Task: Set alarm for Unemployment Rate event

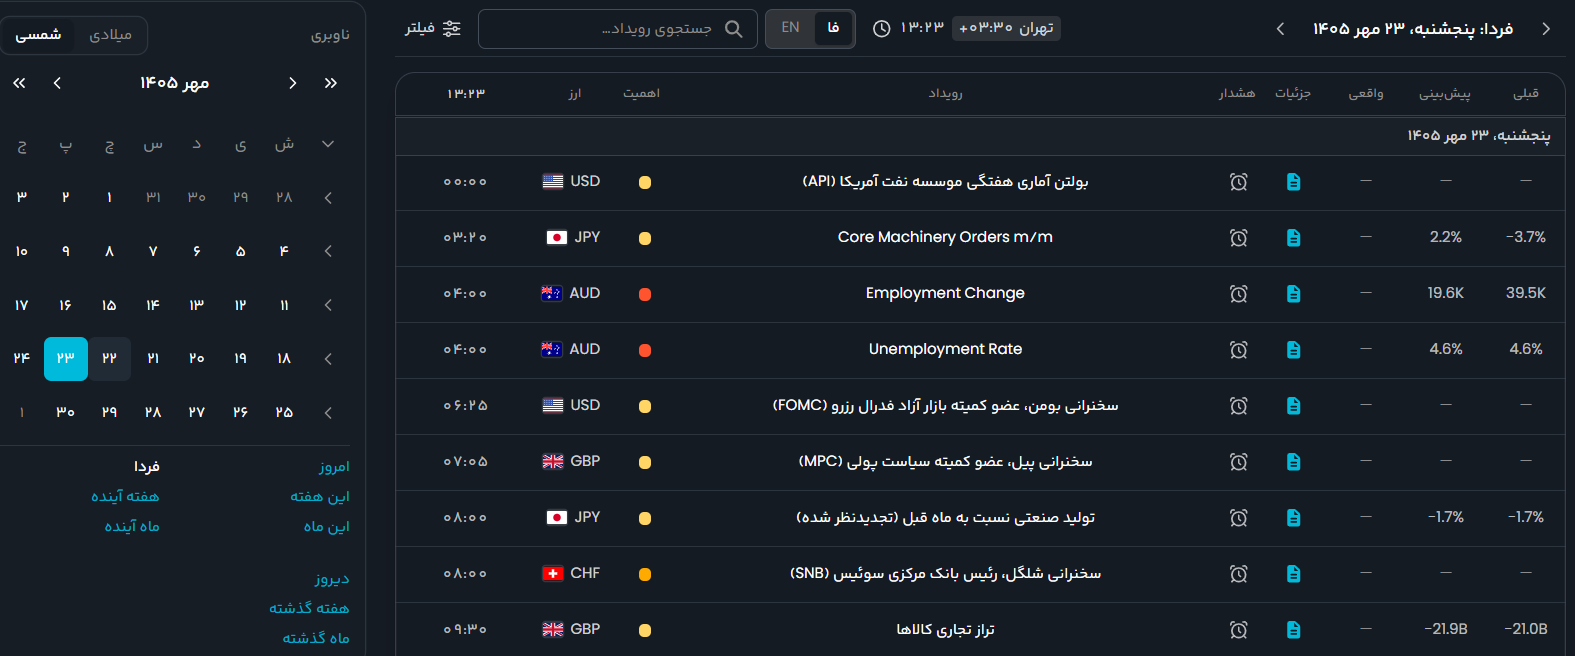Action: pyautogui.click(x=1238, y=350)
